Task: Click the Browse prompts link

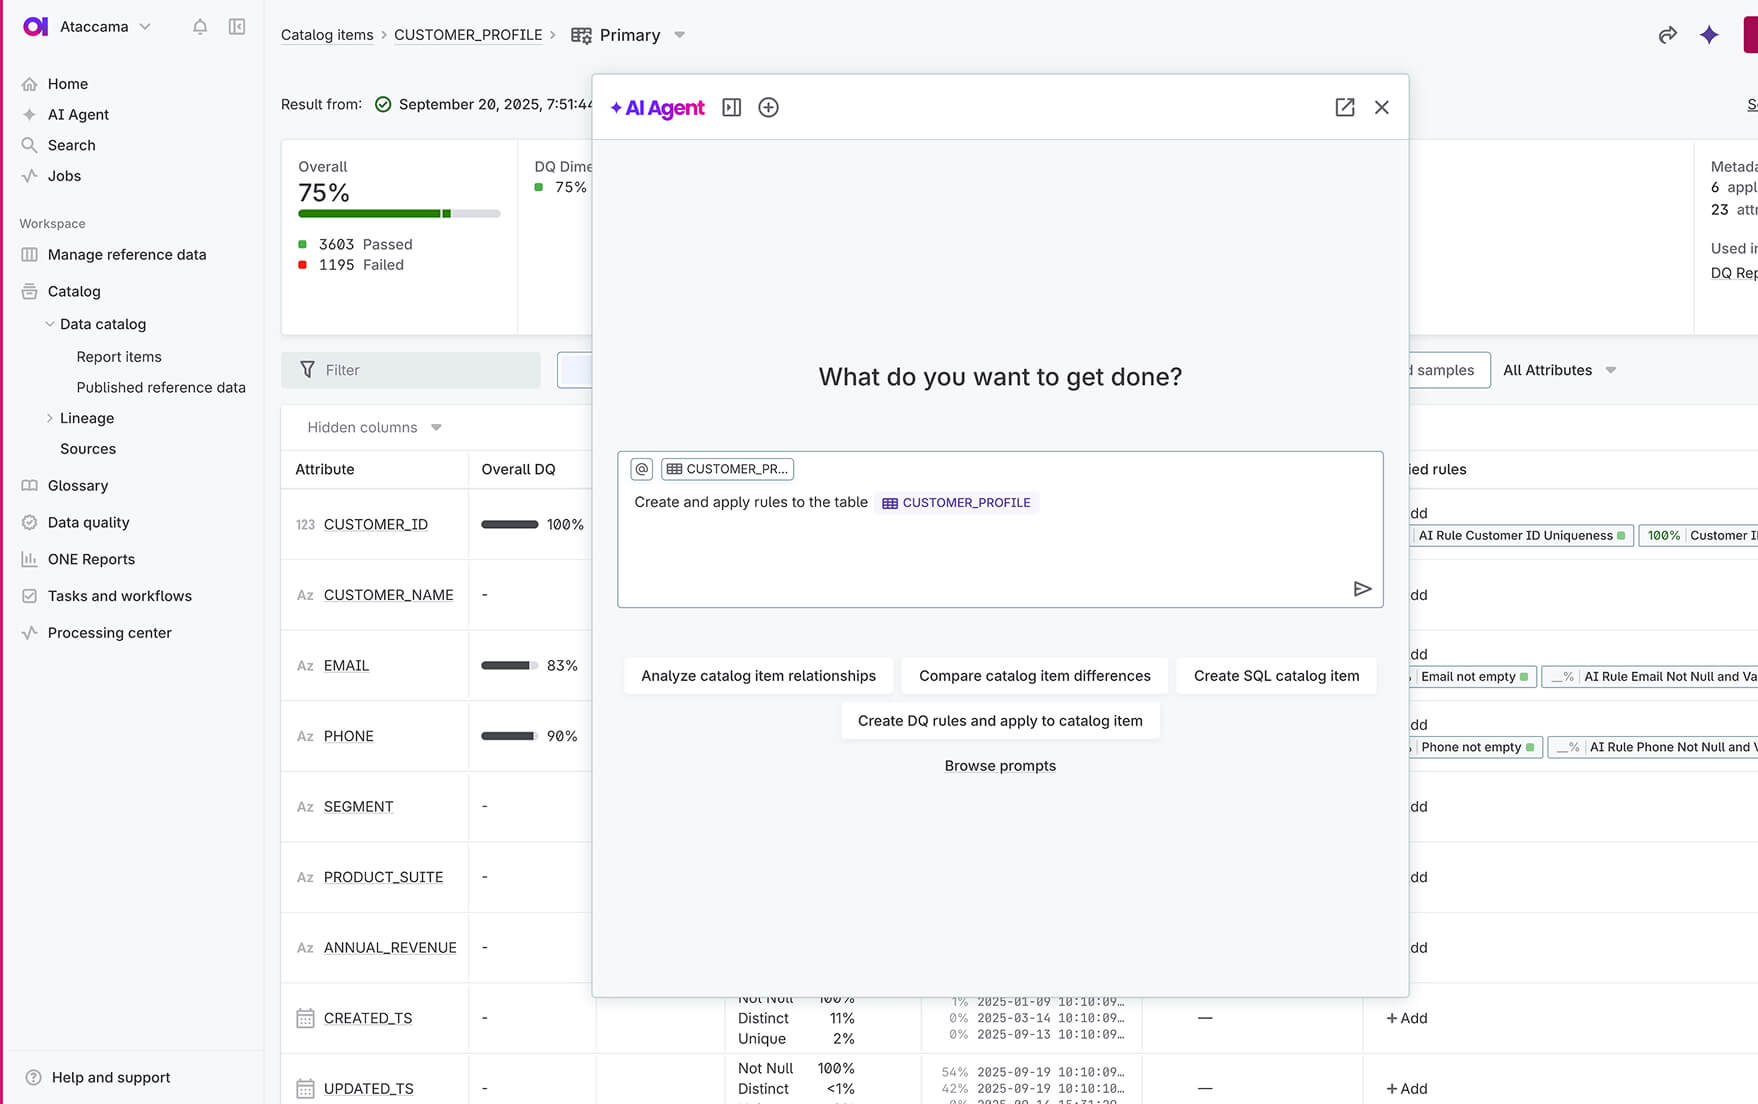Action: coord(1000,766)
